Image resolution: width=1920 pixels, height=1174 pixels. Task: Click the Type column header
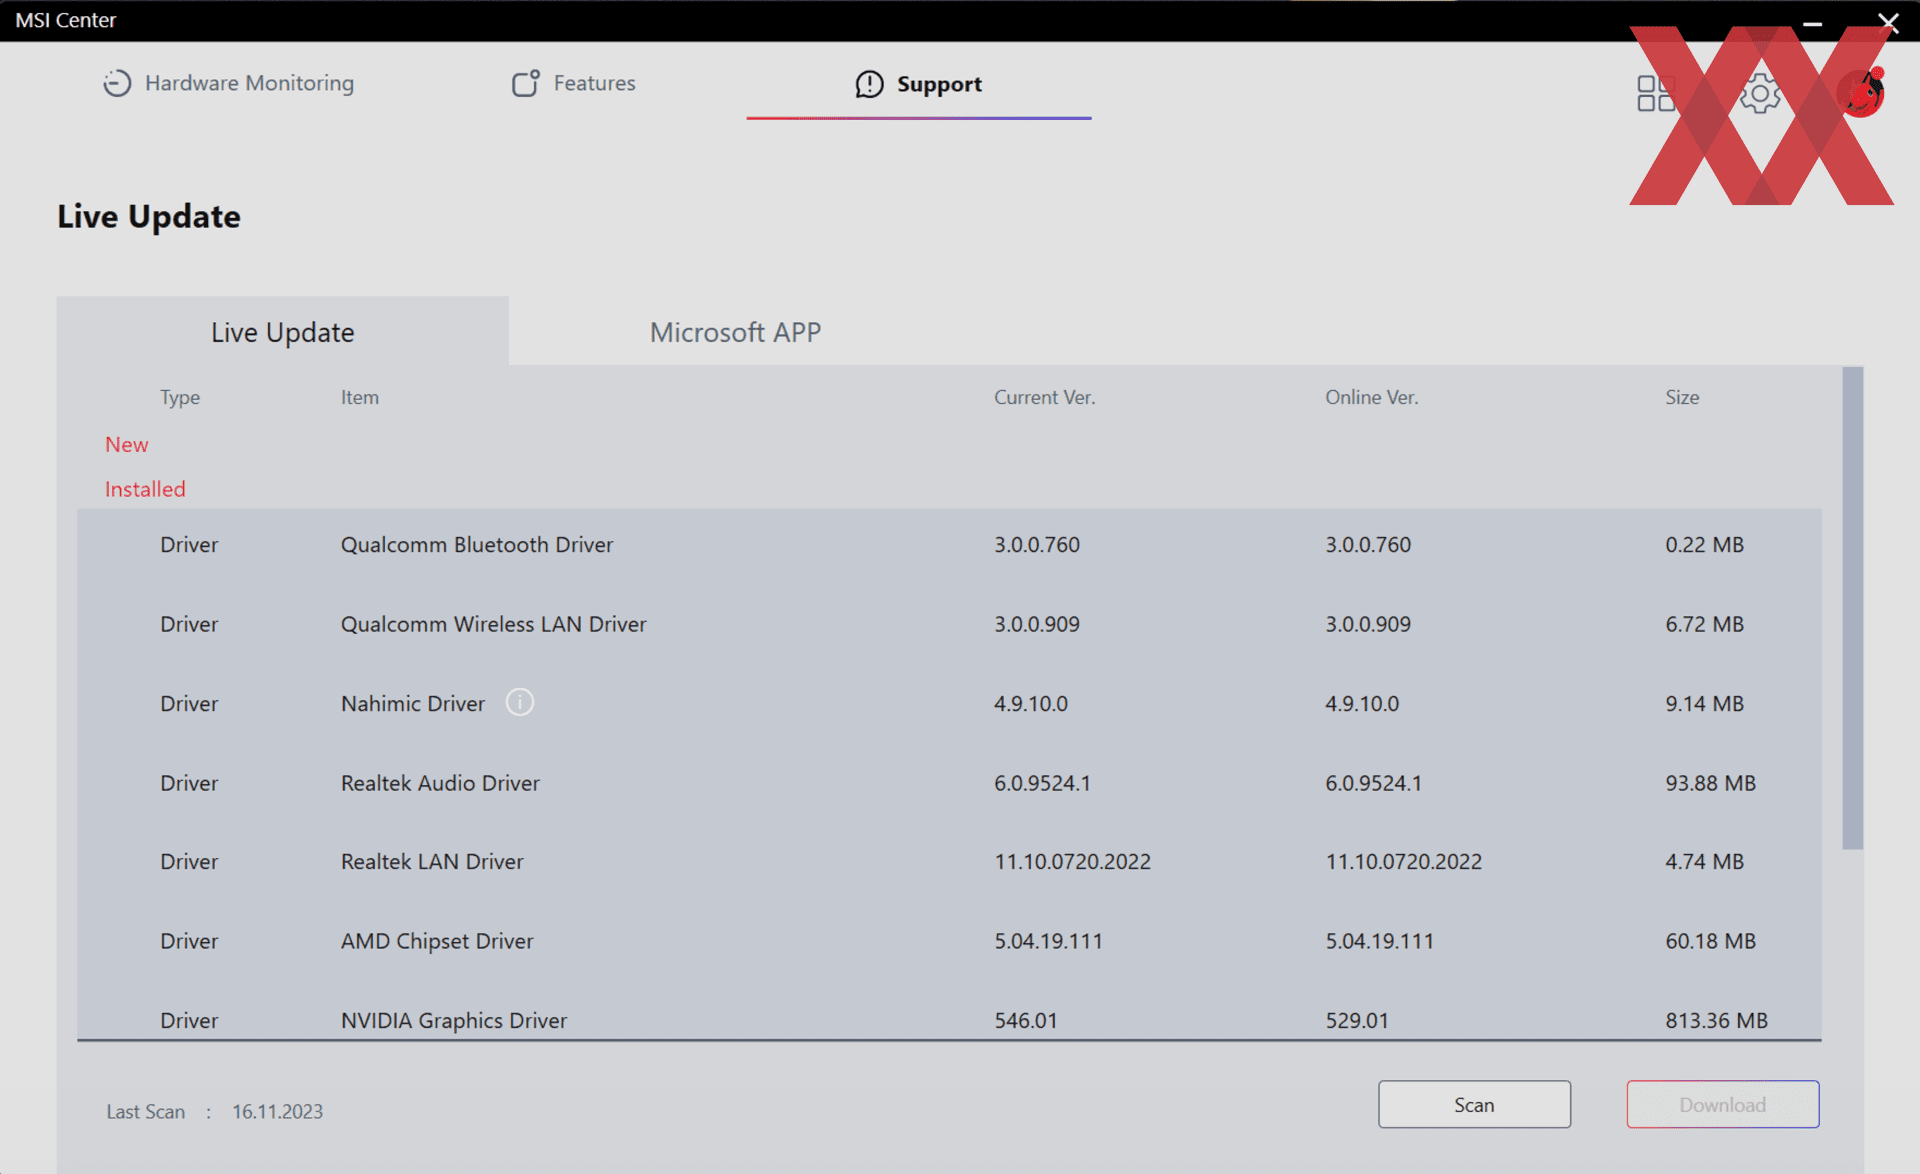pos(180,397)
